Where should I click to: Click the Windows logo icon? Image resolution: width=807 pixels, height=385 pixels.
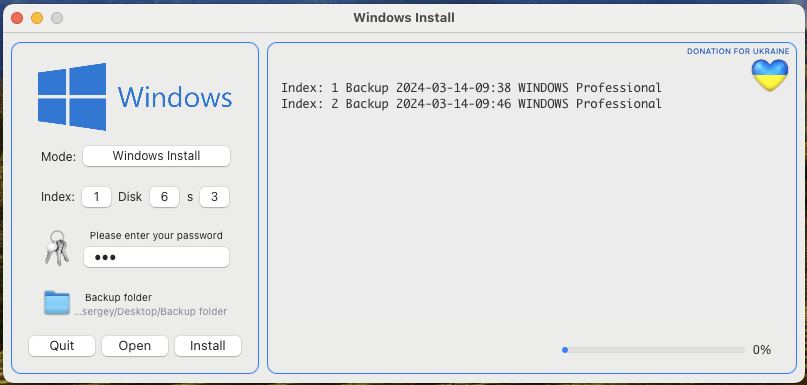pos(72,97)
